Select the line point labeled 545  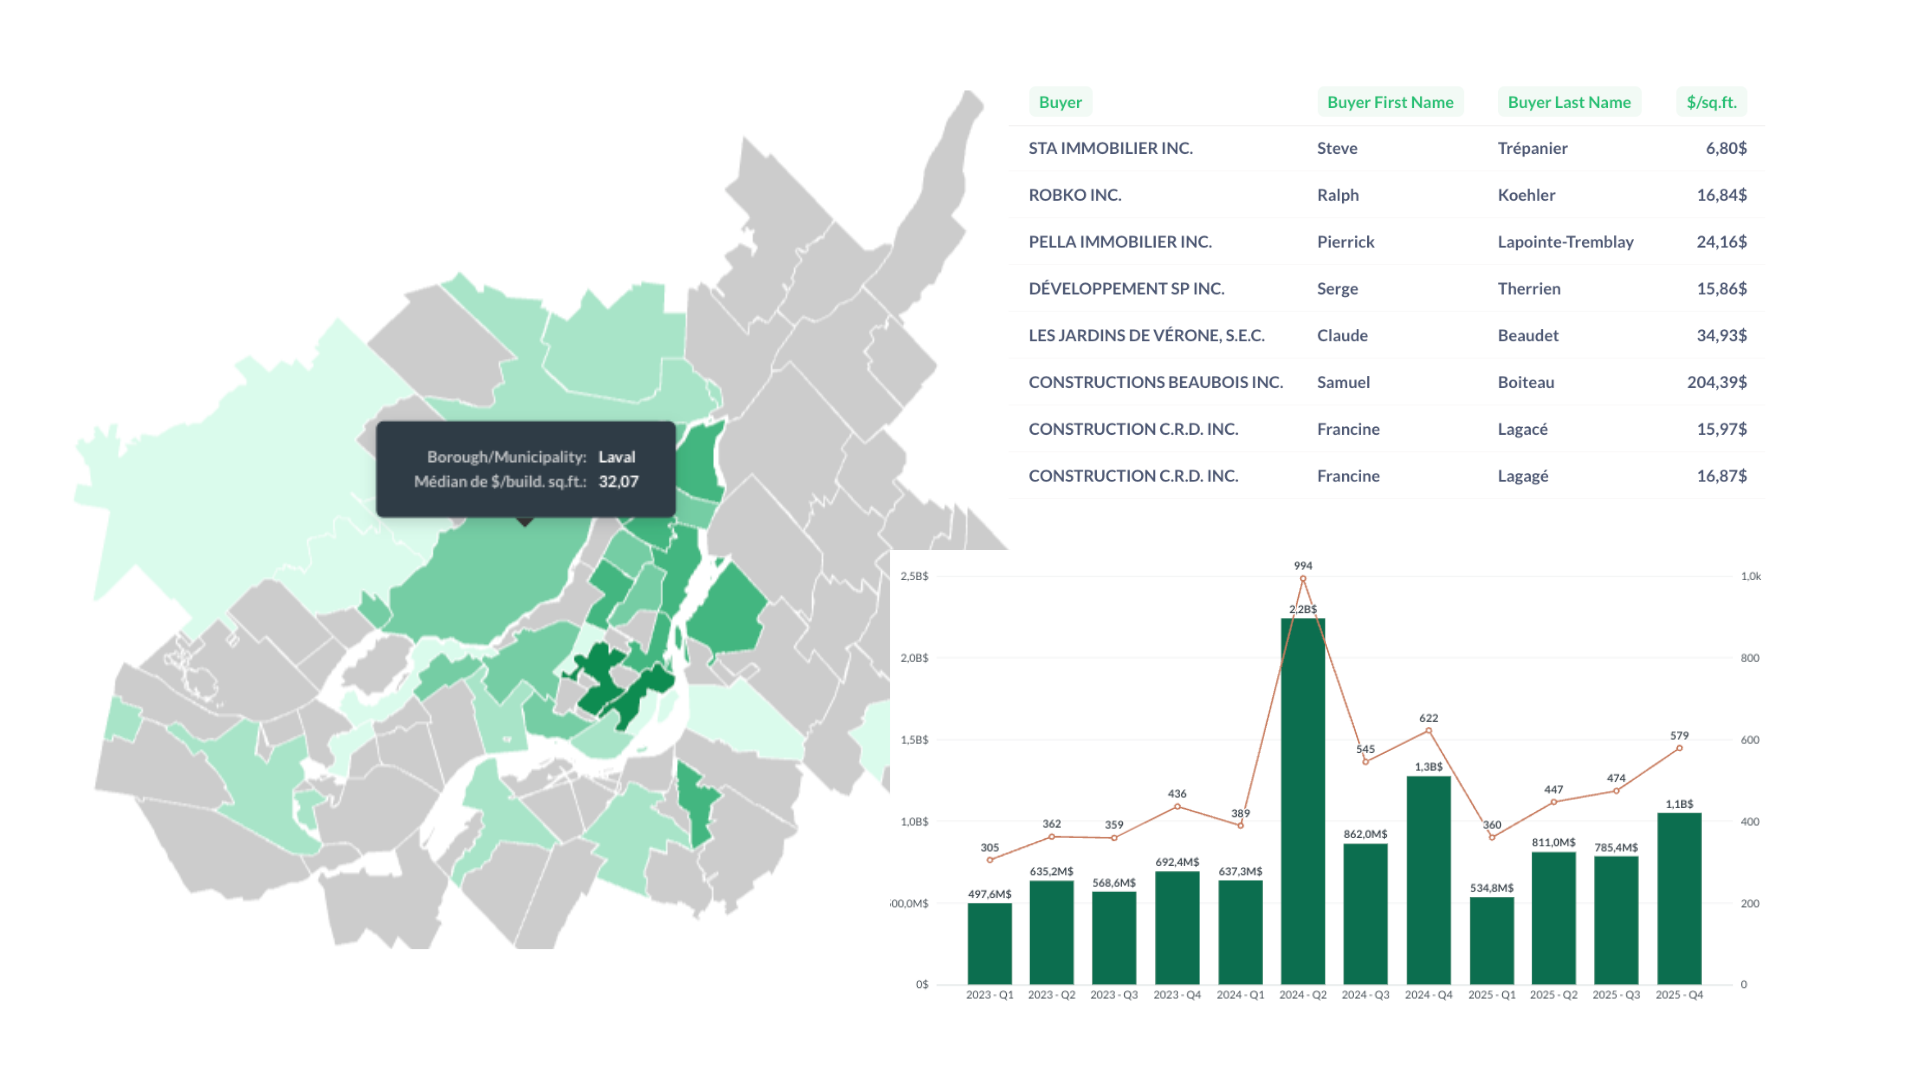pyautogui.click(x=1365, y=762)
